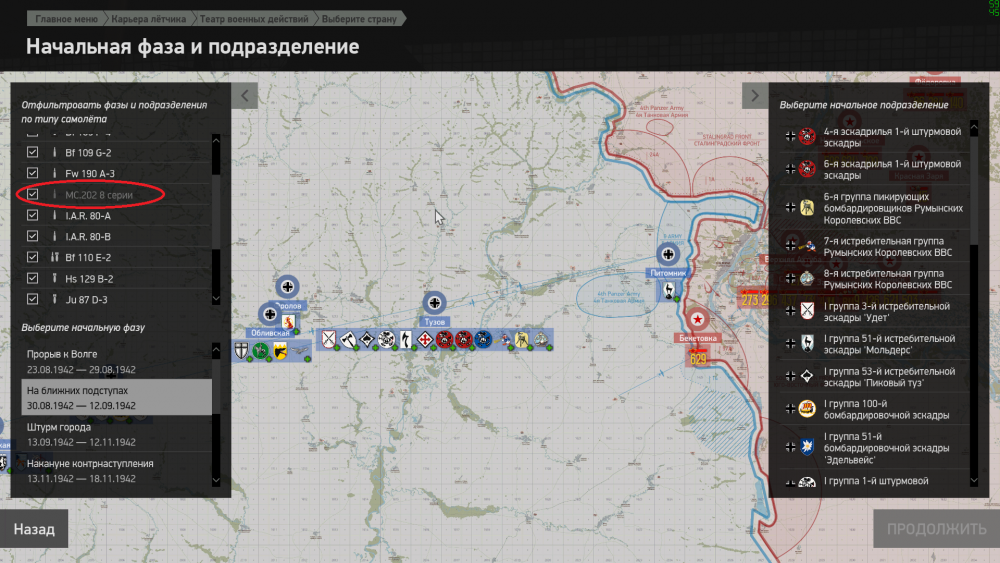
Task: Select the На ближних подступах phase
Action: (117, 398)
